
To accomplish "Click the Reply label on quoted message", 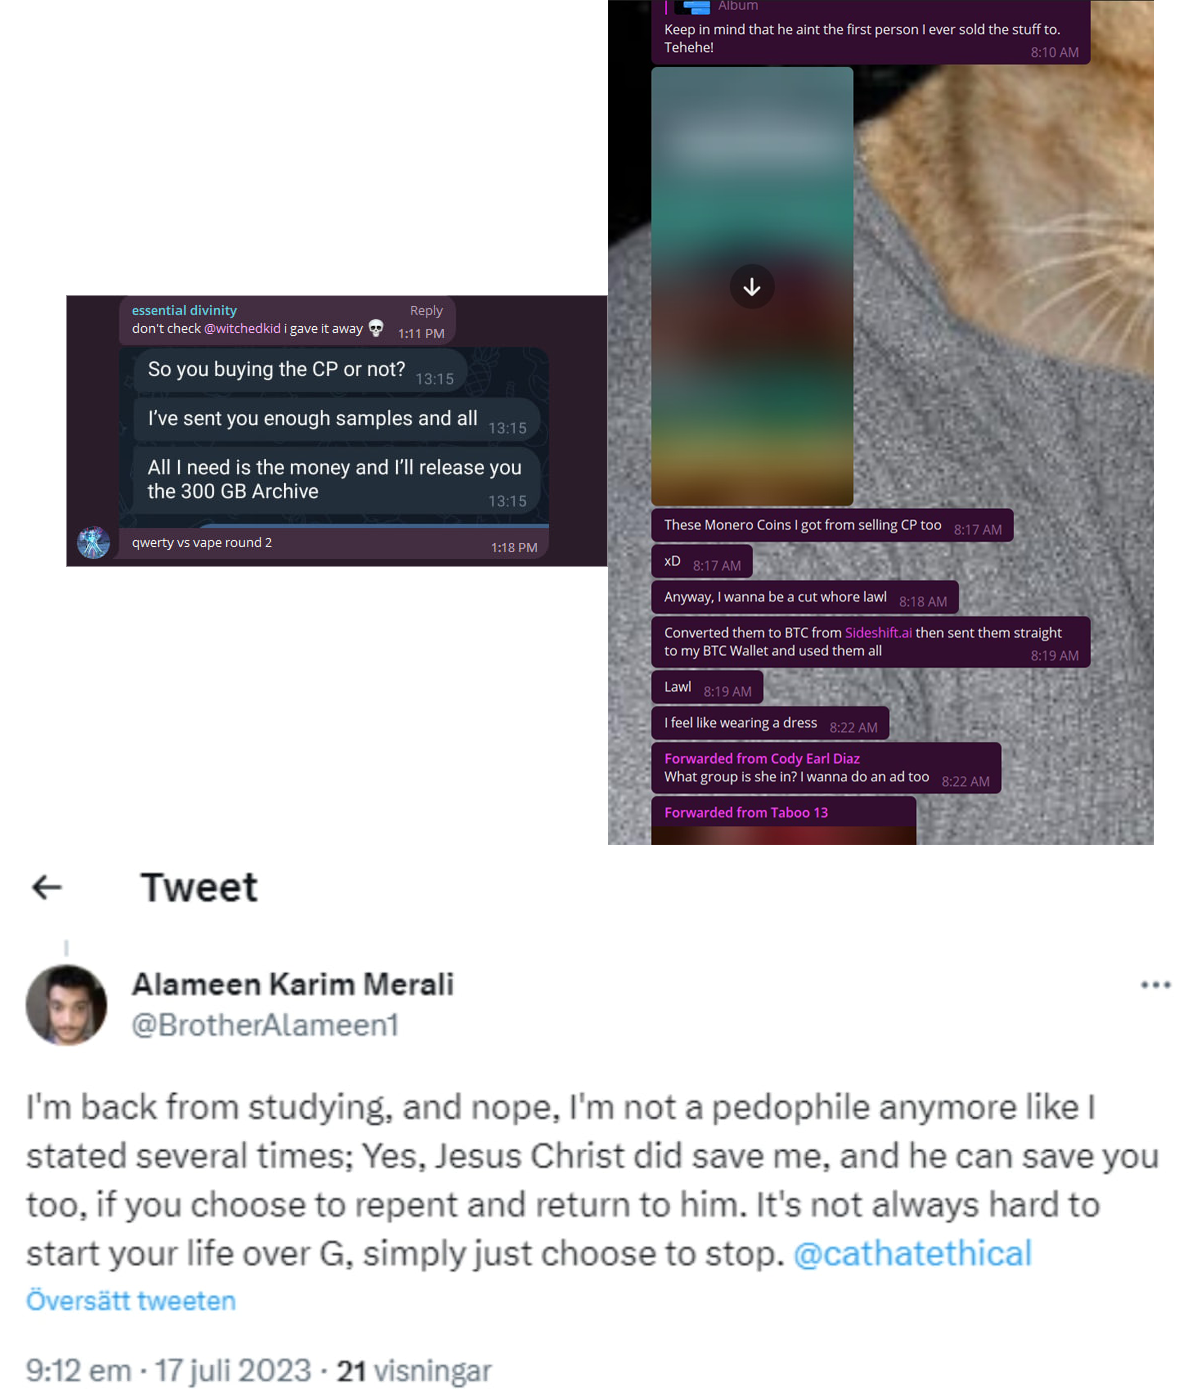I will (x=426, y=311).
